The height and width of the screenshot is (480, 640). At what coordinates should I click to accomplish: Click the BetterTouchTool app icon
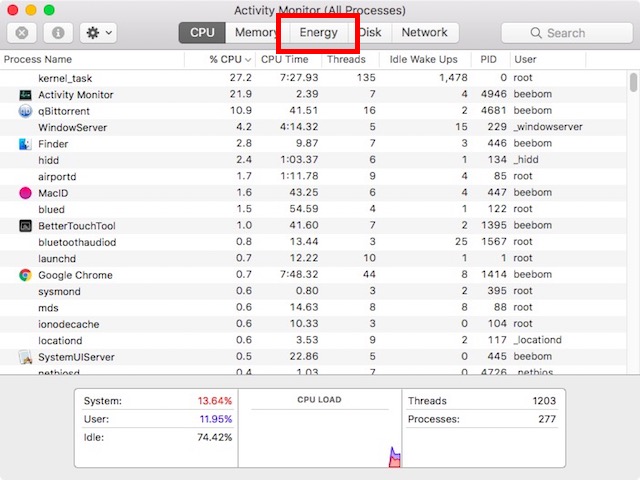(x=25, y=226)
